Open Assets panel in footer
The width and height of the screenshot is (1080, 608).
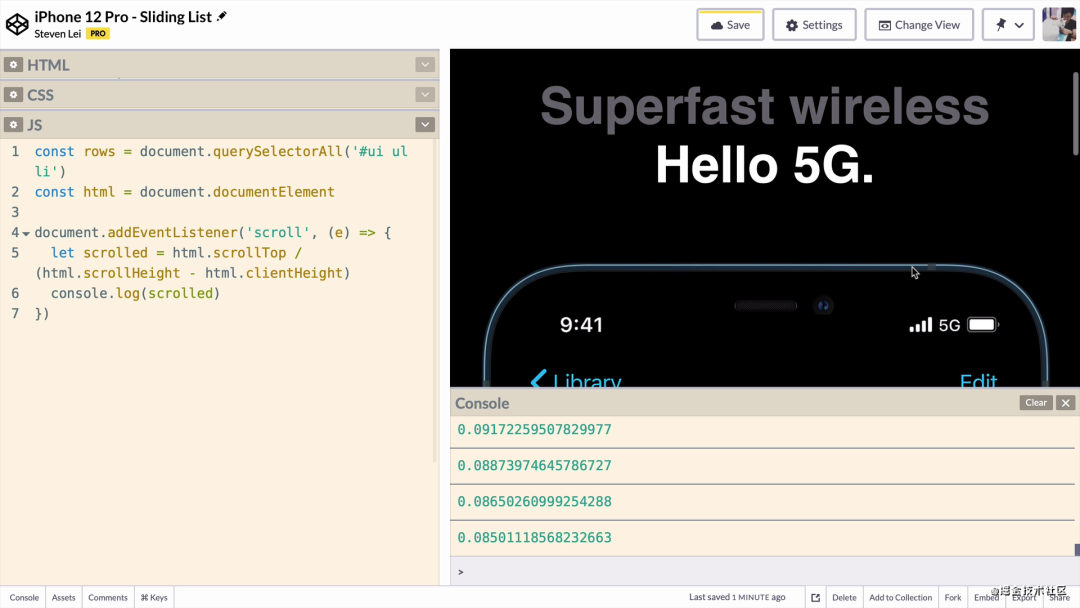pyautogui.click(x=63, y=597)
